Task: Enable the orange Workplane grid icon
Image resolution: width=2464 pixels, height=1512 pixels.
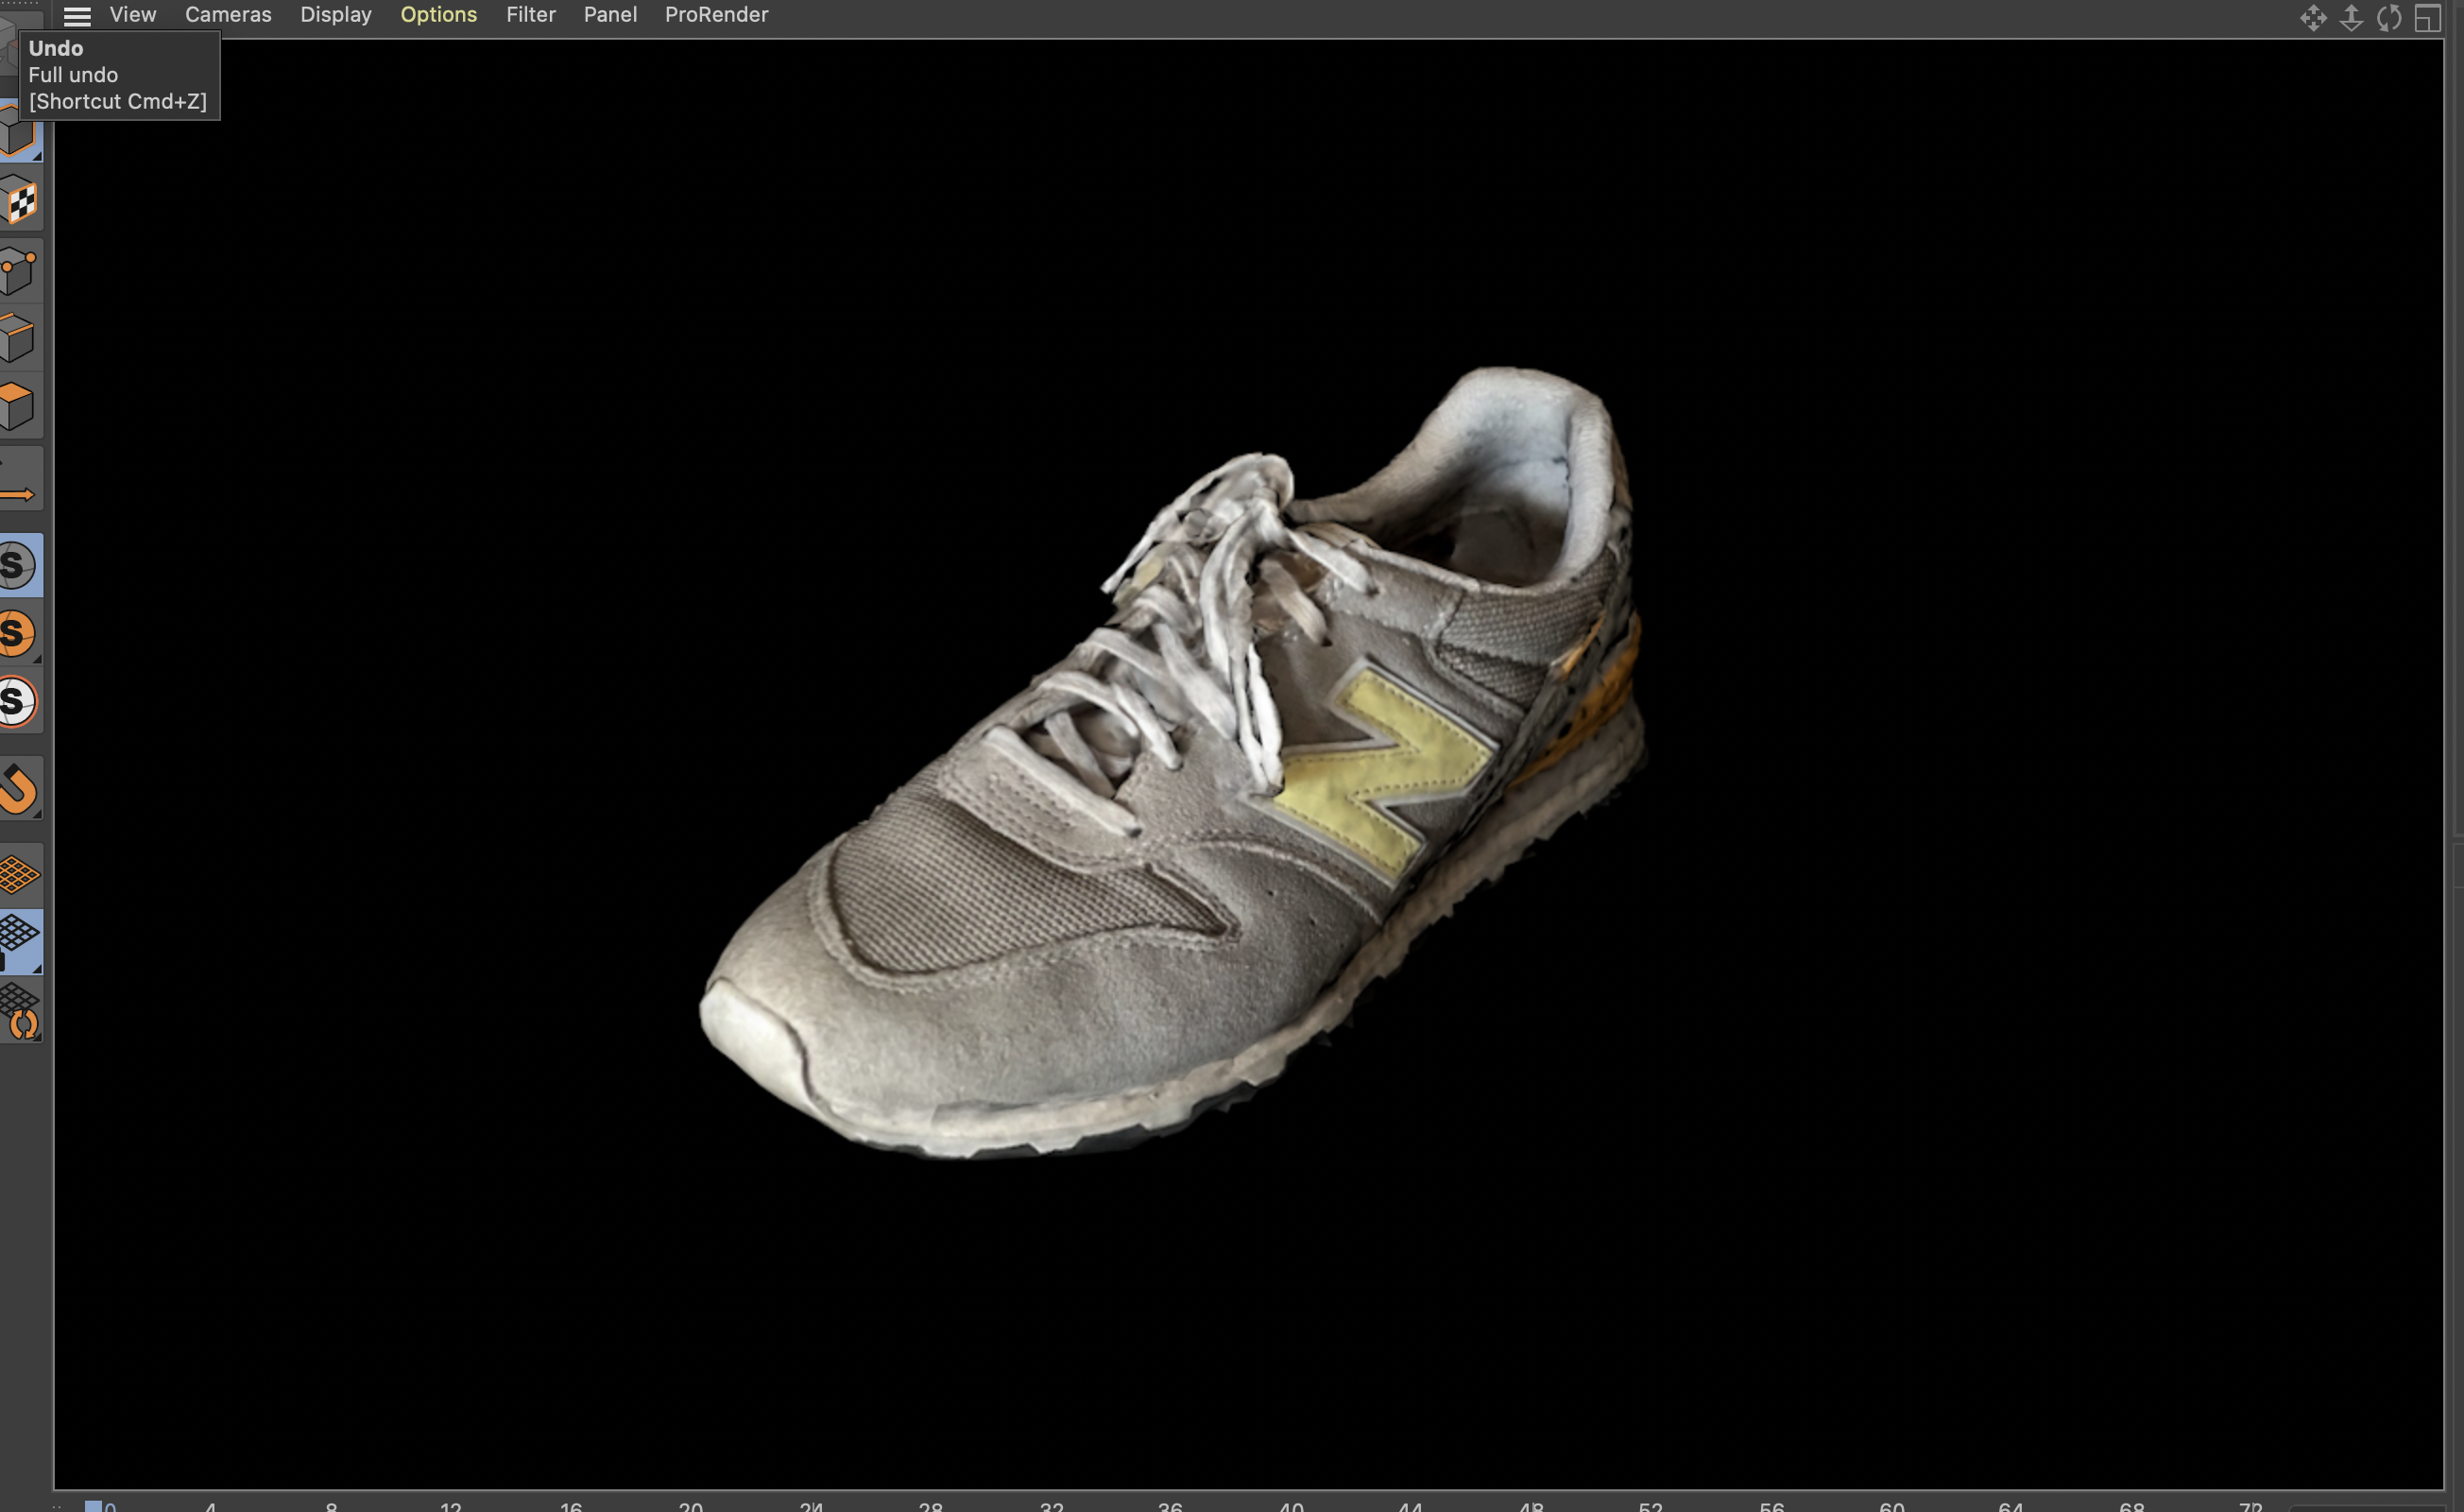Action: 20,874
